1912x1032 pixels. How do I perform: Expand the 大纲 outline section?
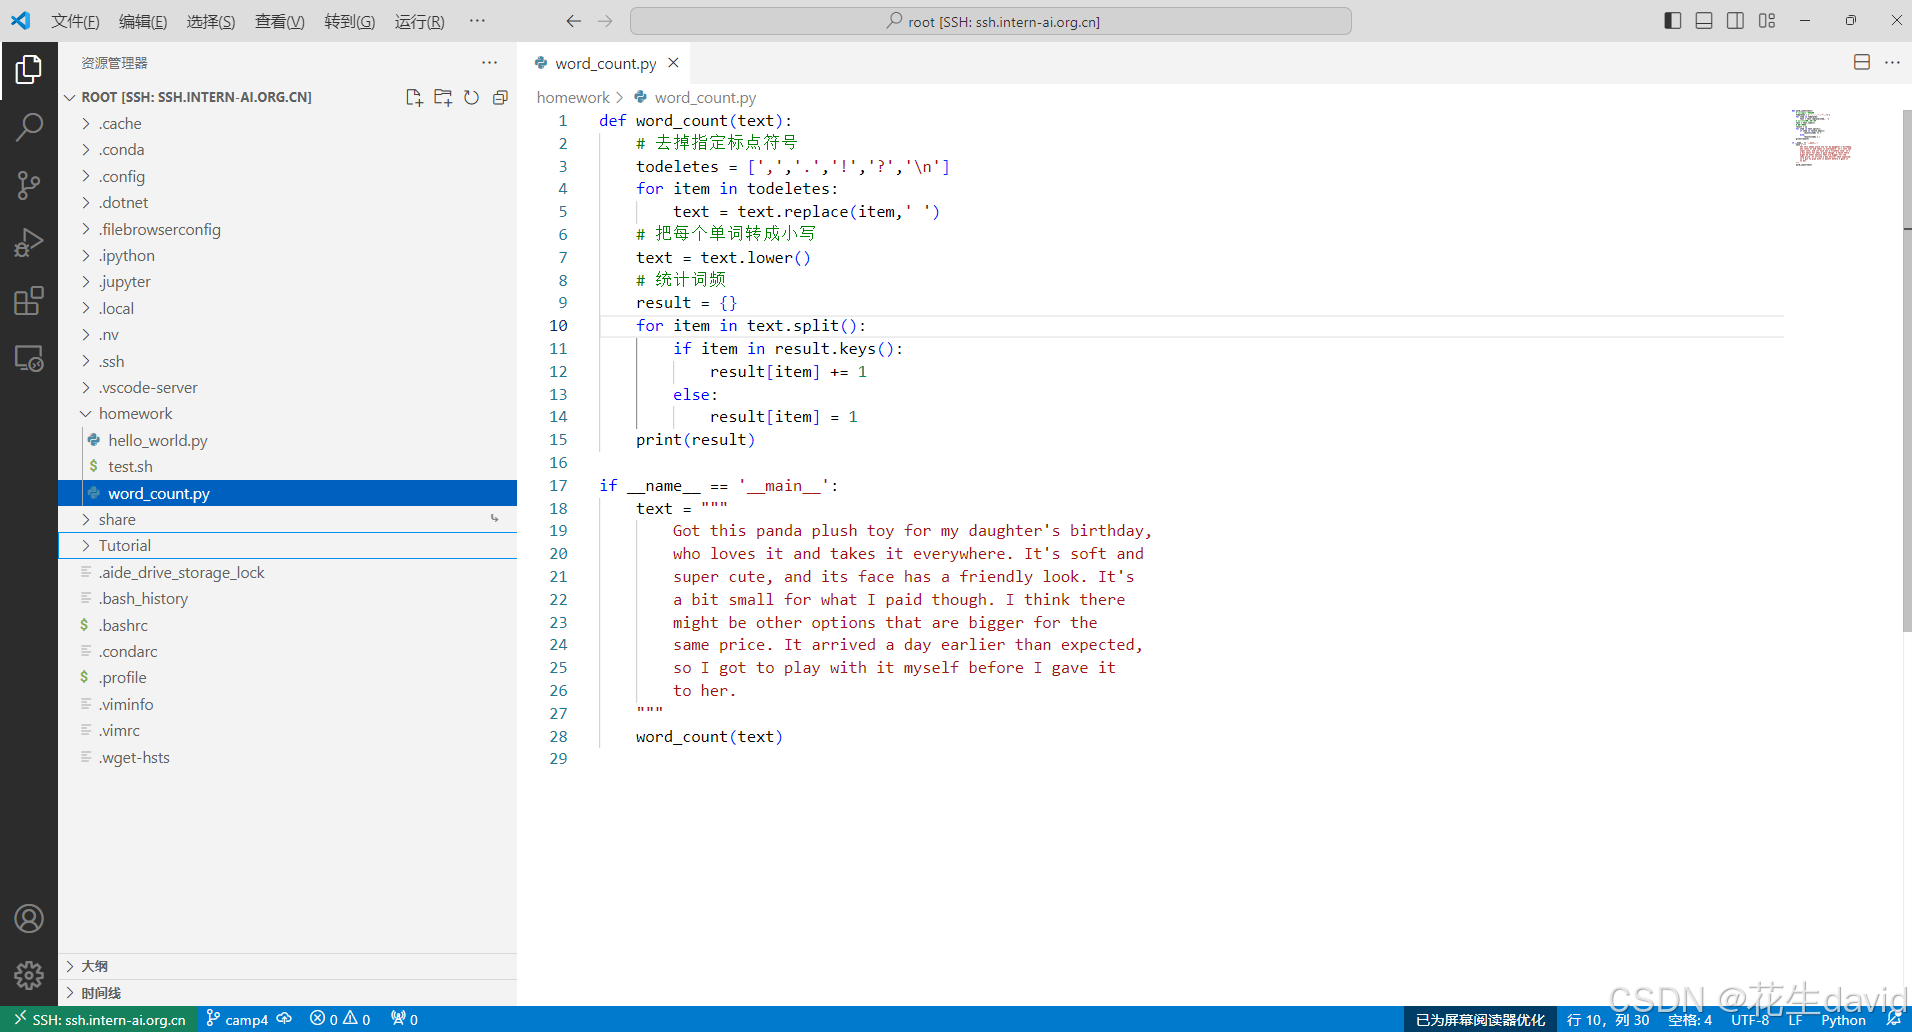(x=287, y=966)
